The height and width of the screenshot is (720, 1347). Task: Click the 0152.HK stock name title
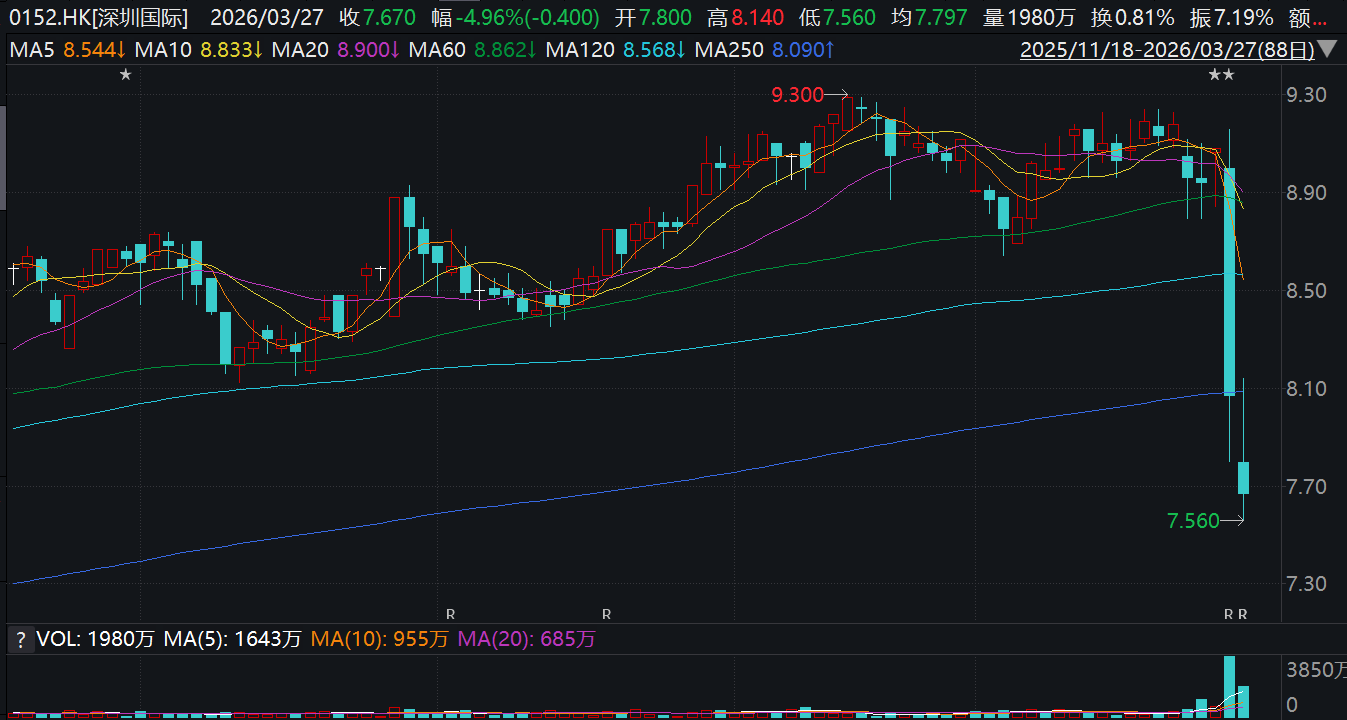103,17
